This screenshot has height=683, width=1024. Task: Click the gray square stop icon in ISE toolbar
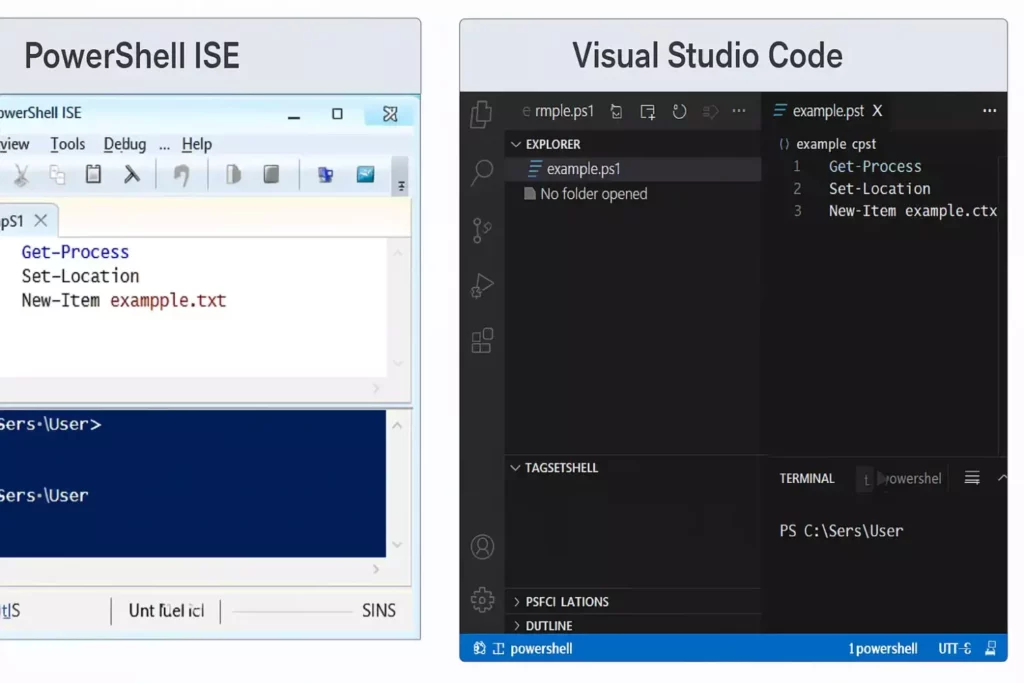[x=271, y=174]
